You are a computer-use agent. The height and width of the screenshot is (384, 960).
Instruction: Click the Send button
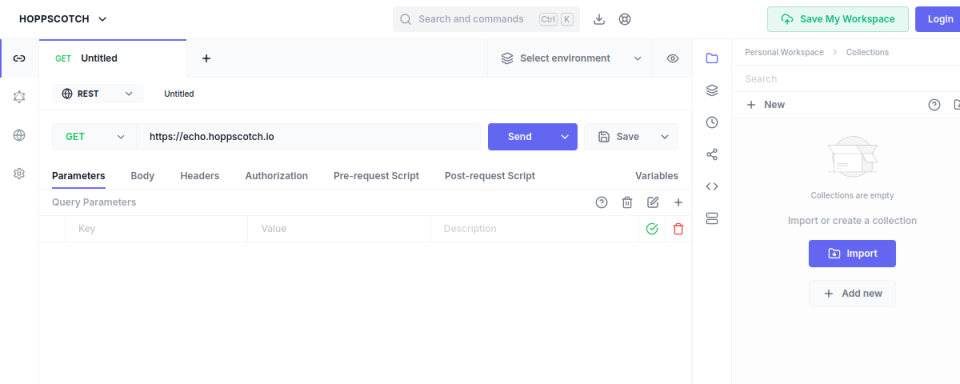click(520, 137)
